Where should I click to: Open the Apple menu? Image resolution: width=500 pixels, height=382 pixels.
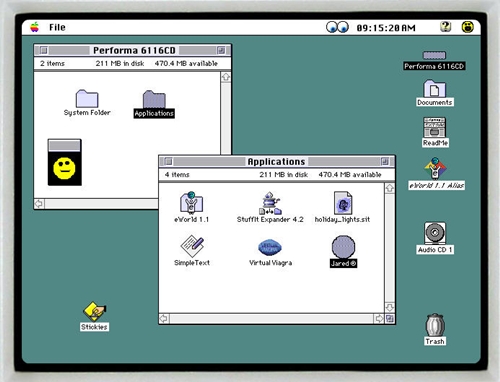tap(34, 27)
